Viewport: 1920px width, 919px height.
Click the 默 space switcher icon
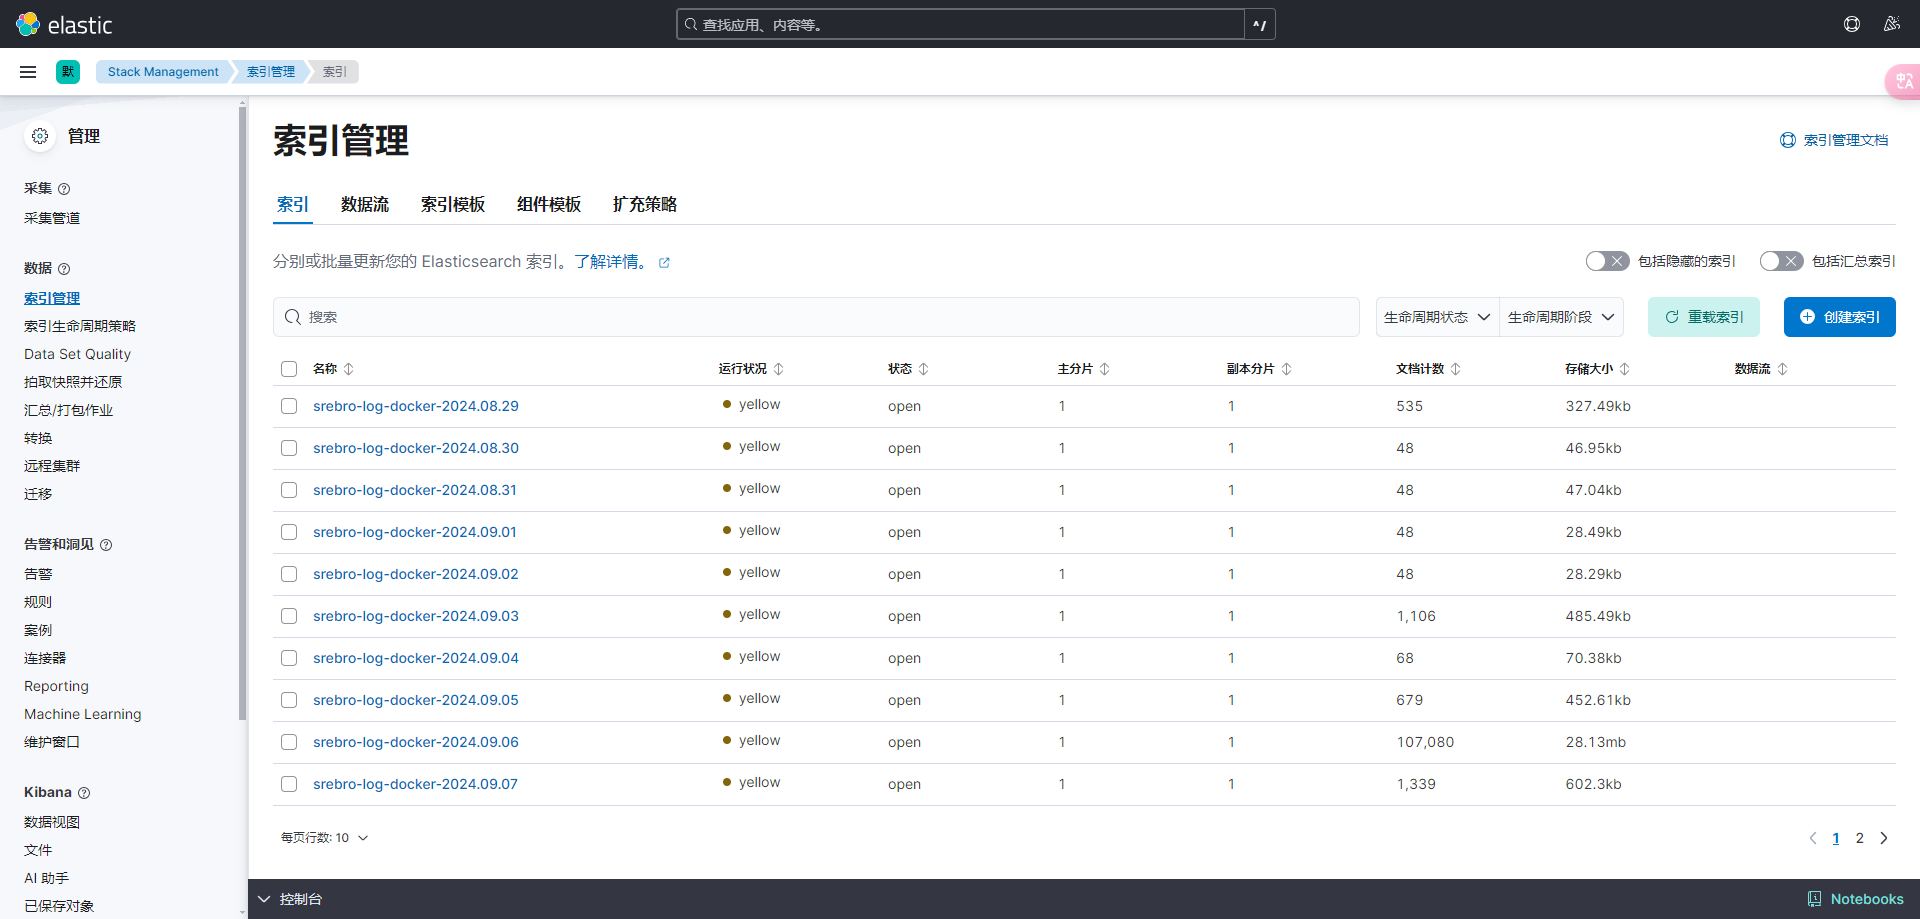pos(68,71)
